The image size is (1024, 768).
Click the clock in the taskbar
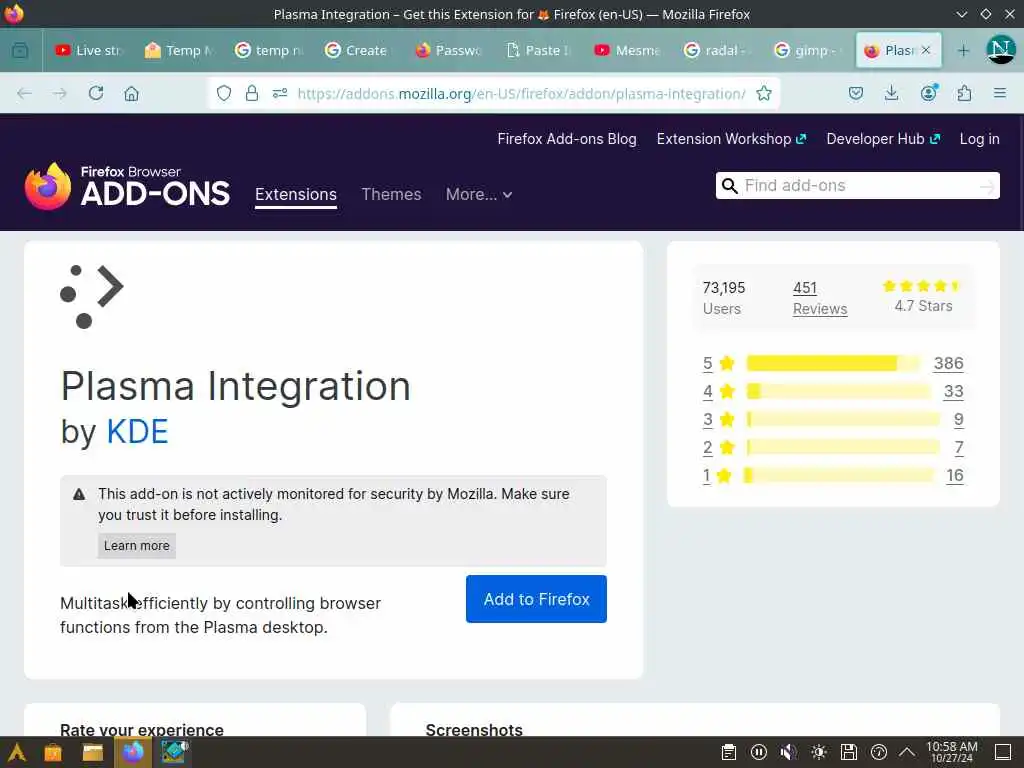952,752
